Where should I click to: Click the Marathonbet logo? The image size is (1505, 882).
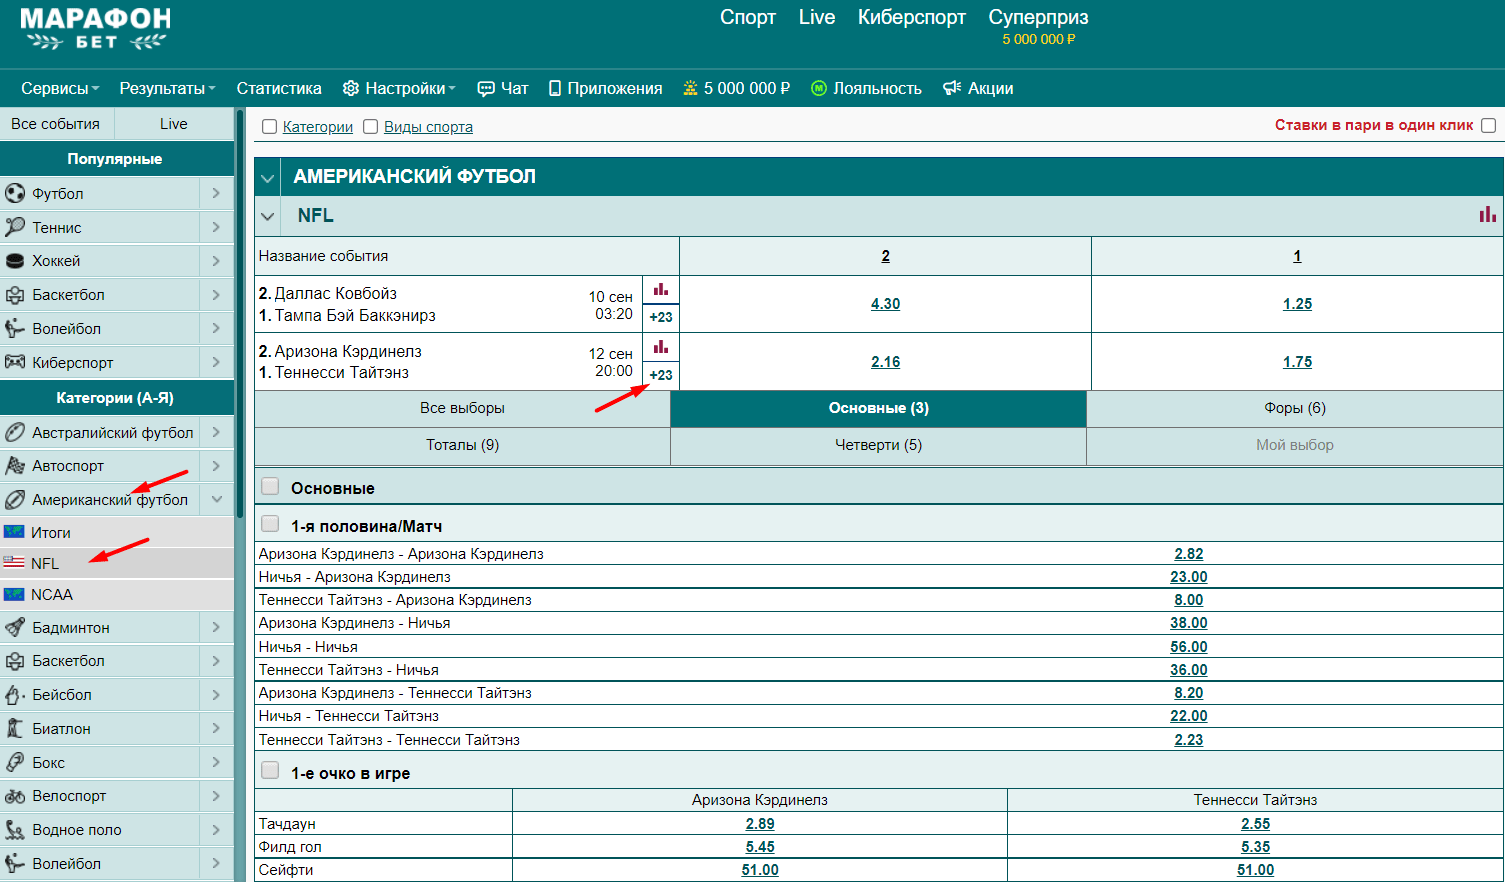[x=96, y=29]
